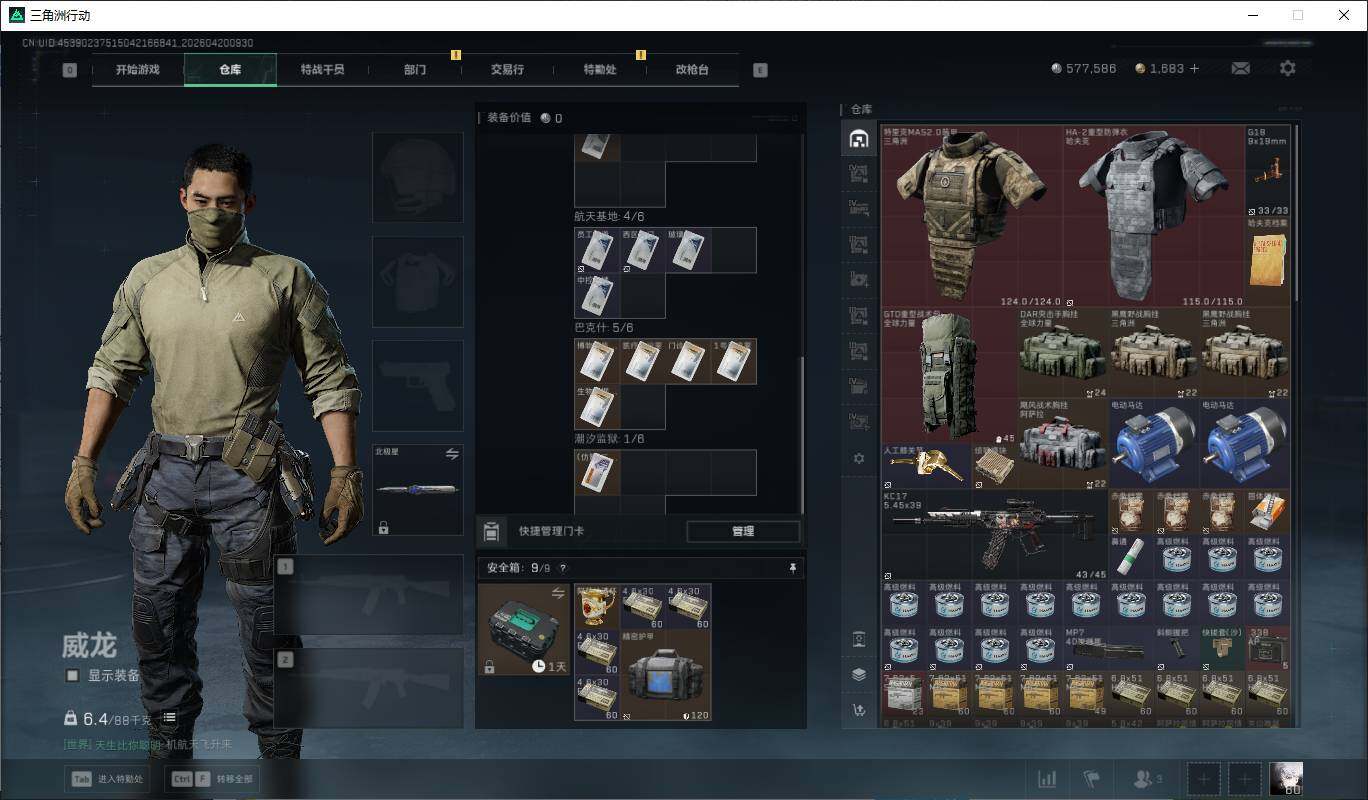Select the gold cup in the safe box
The height and width of the screenshot is (800, 1368).
(598, 607)
